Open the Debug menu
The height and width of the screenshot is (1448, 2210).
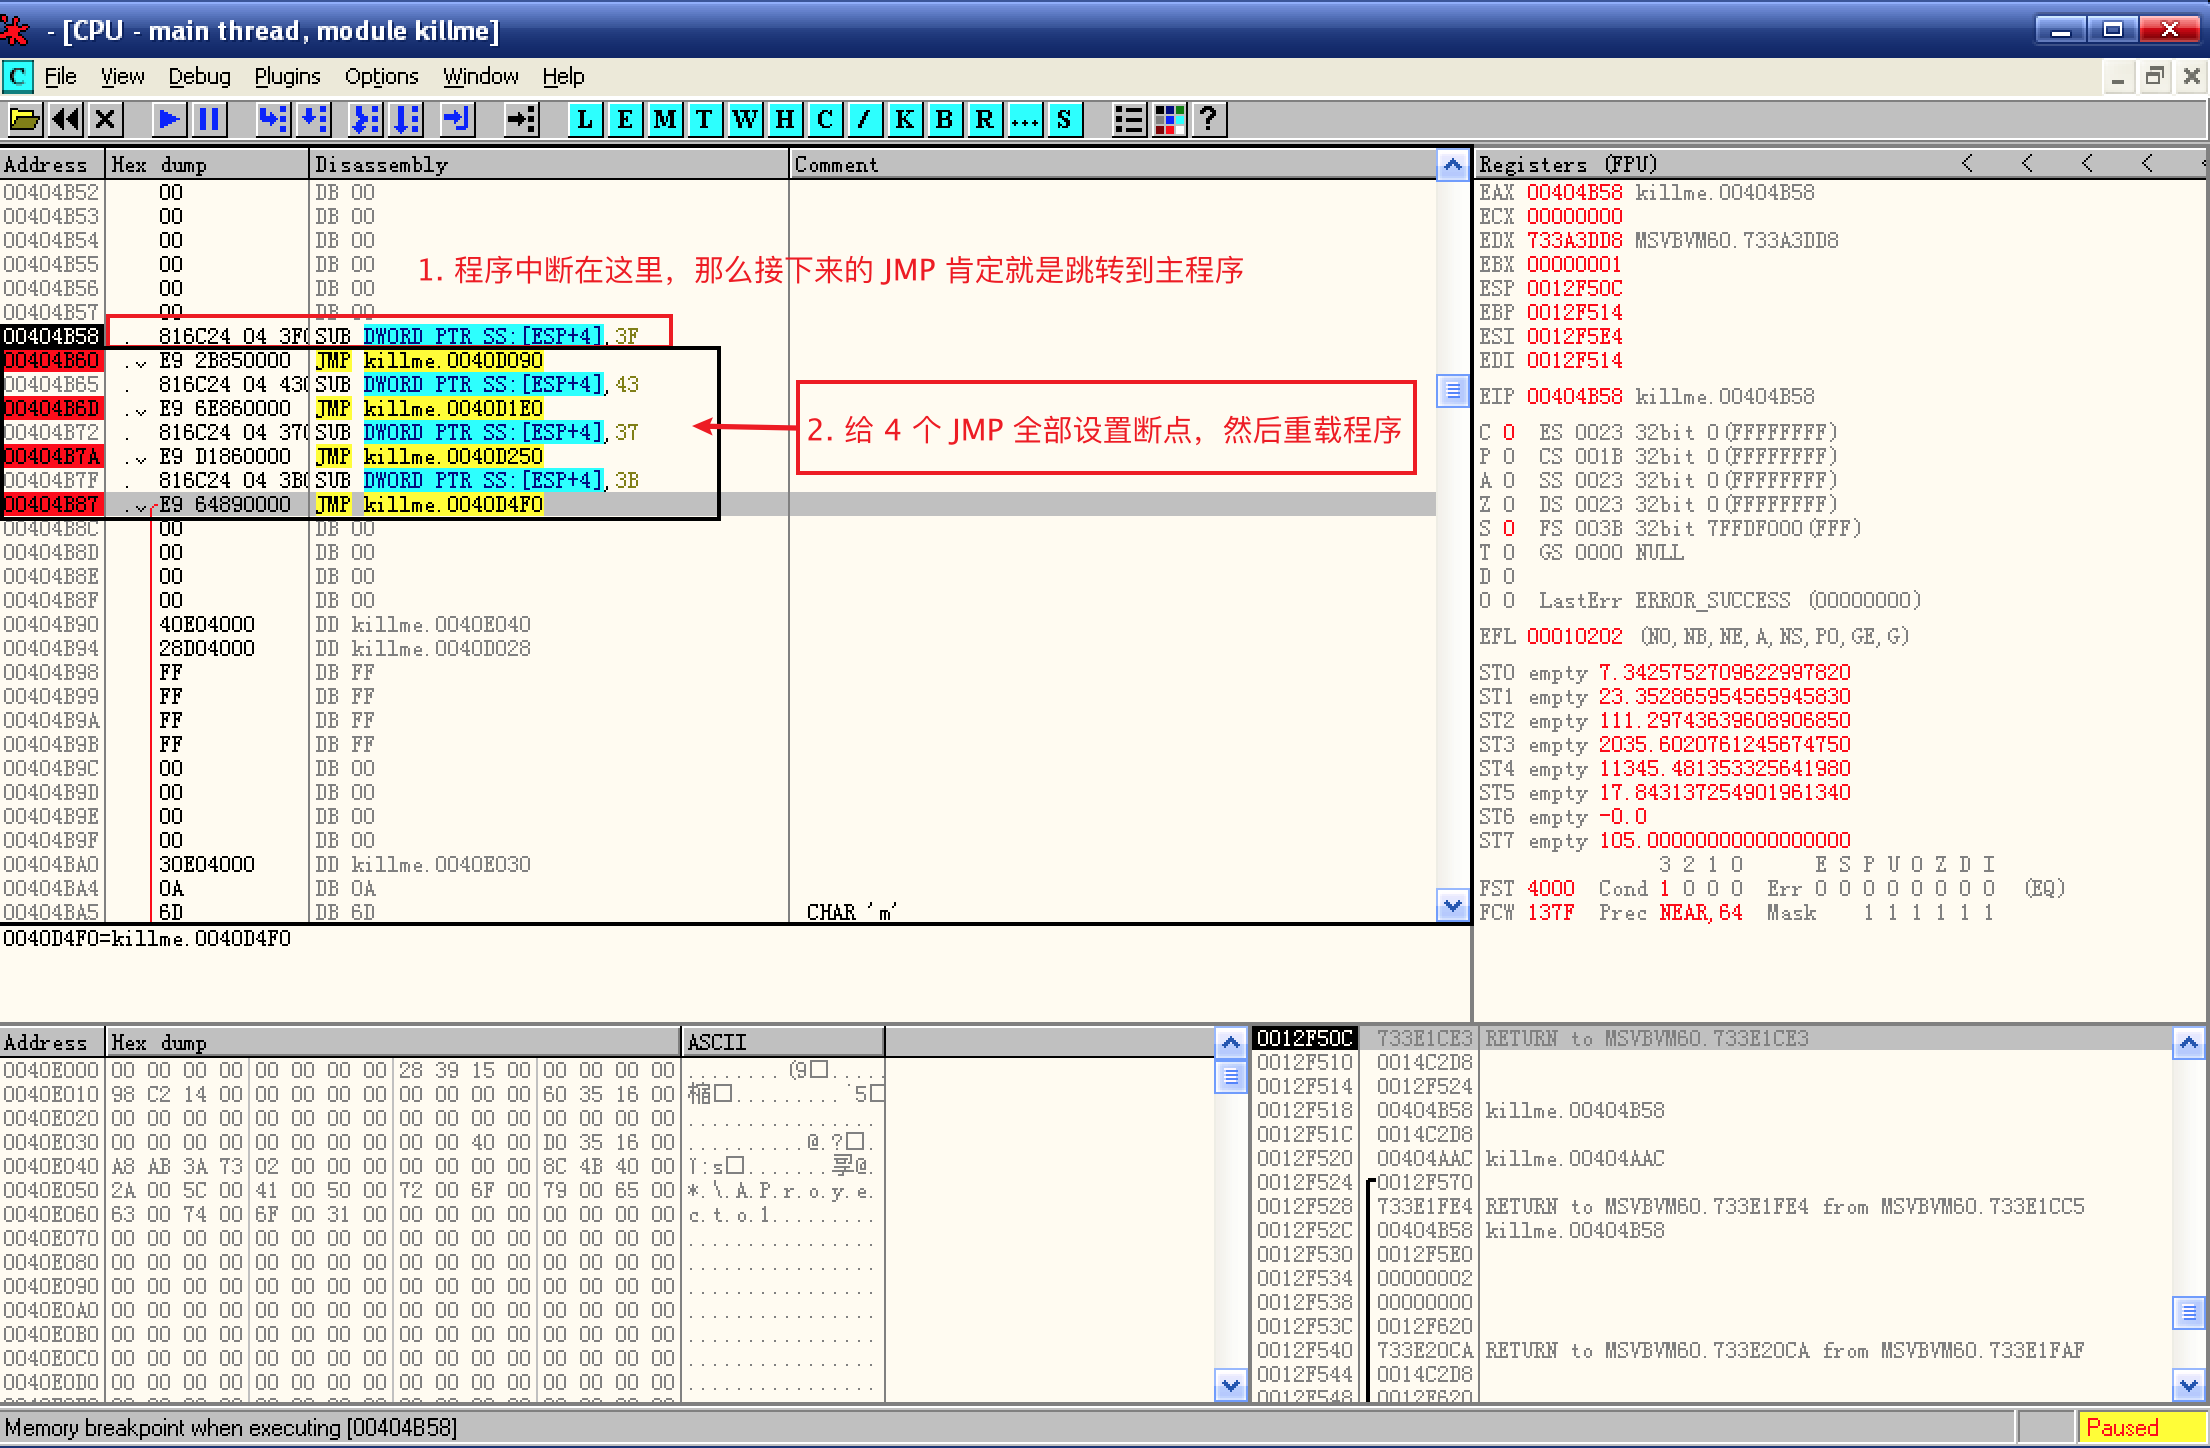(x=199, y=77)
